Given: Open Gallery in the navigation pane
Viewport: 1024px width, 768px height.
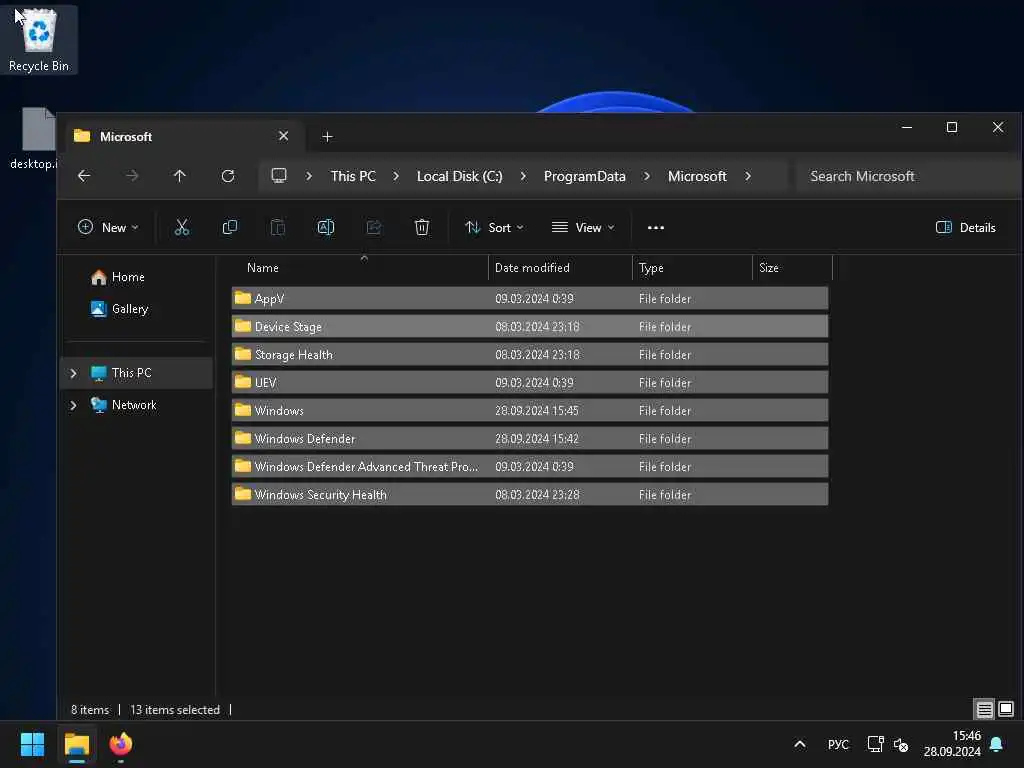Looking at the screenshot, I should coord(130,309).
